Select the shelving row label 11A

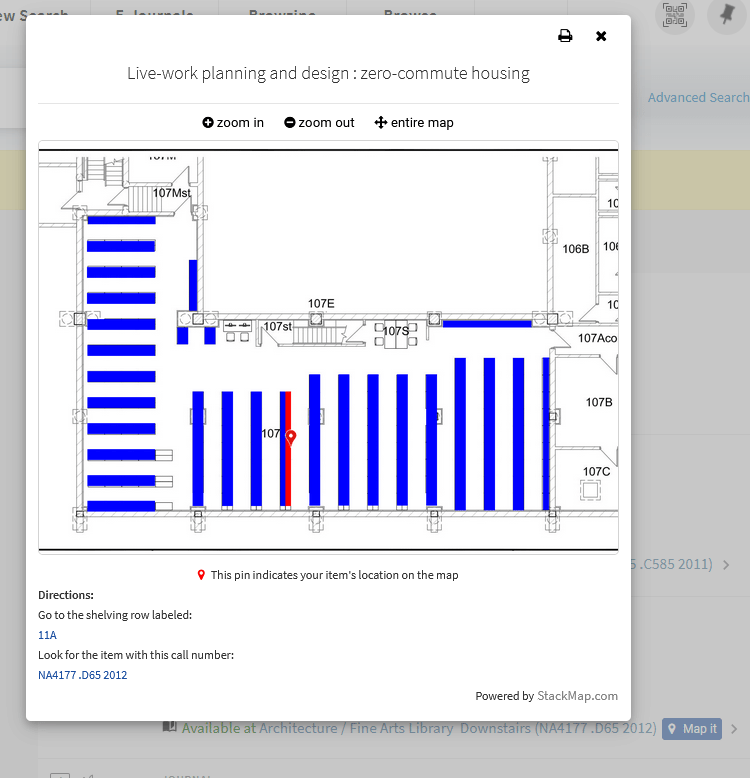[48, 635]
